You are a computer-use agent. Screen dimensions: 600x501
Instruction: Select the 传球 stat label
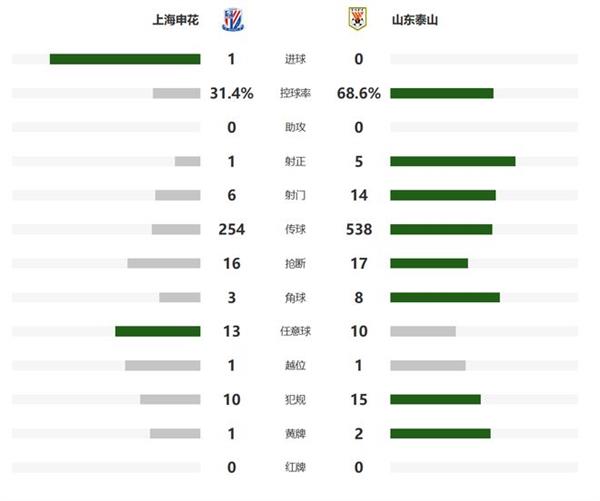point(295,229)
